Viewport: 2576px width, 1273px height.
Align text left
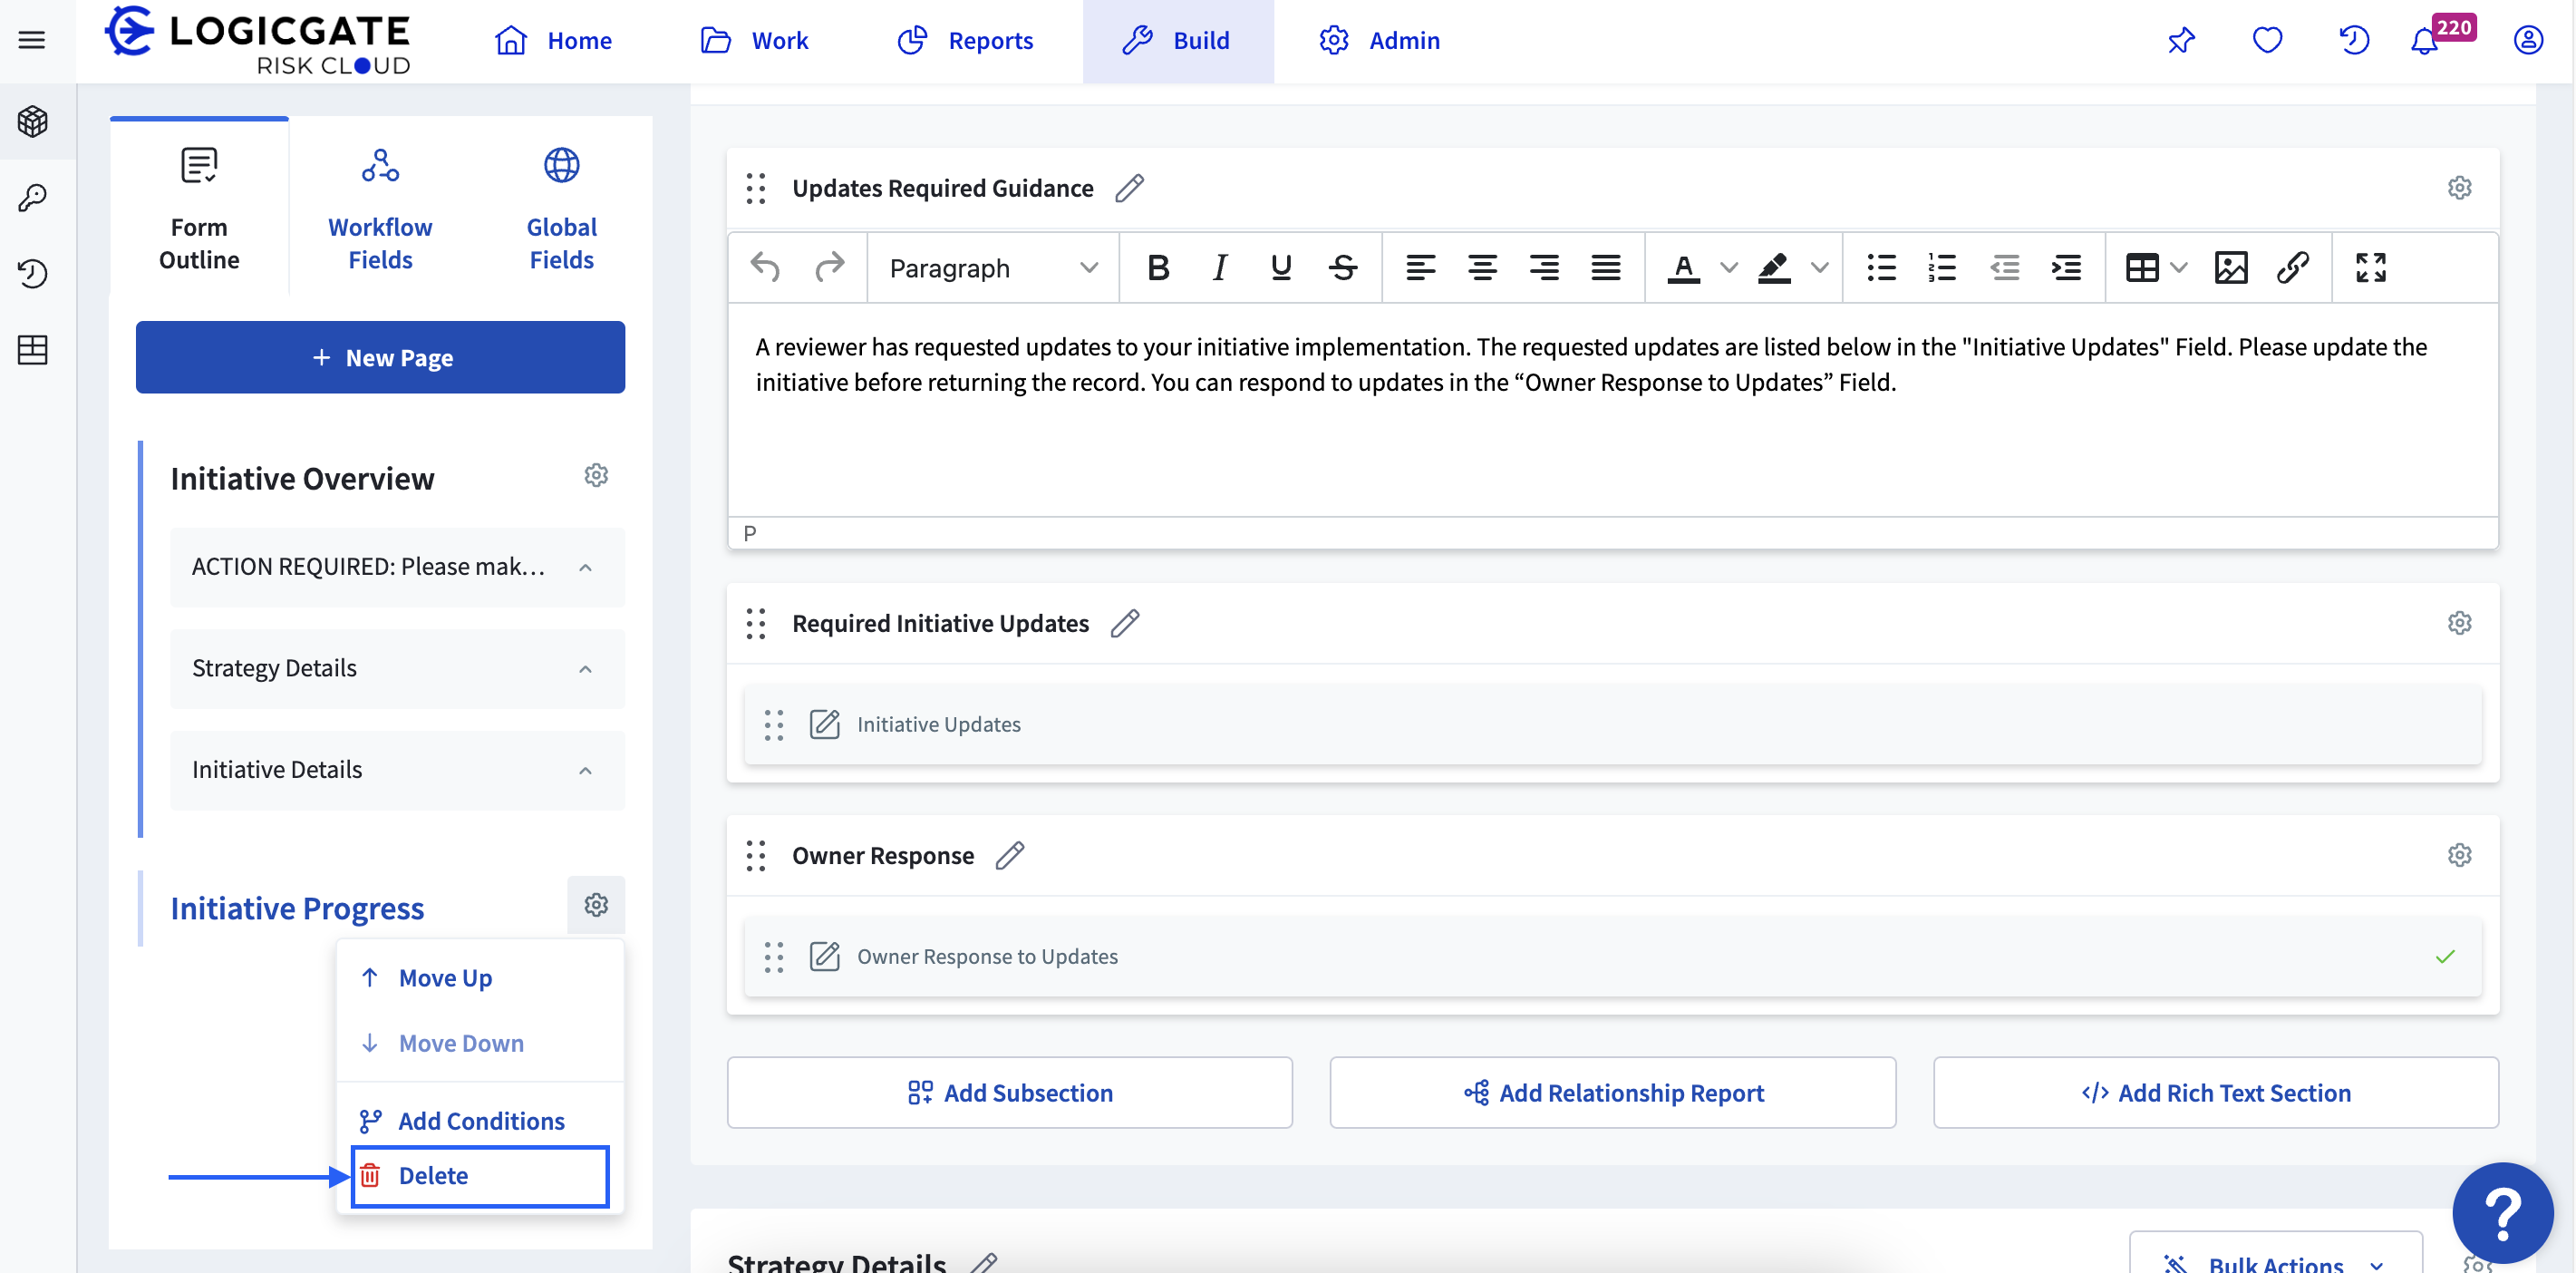coord(1420,267)
